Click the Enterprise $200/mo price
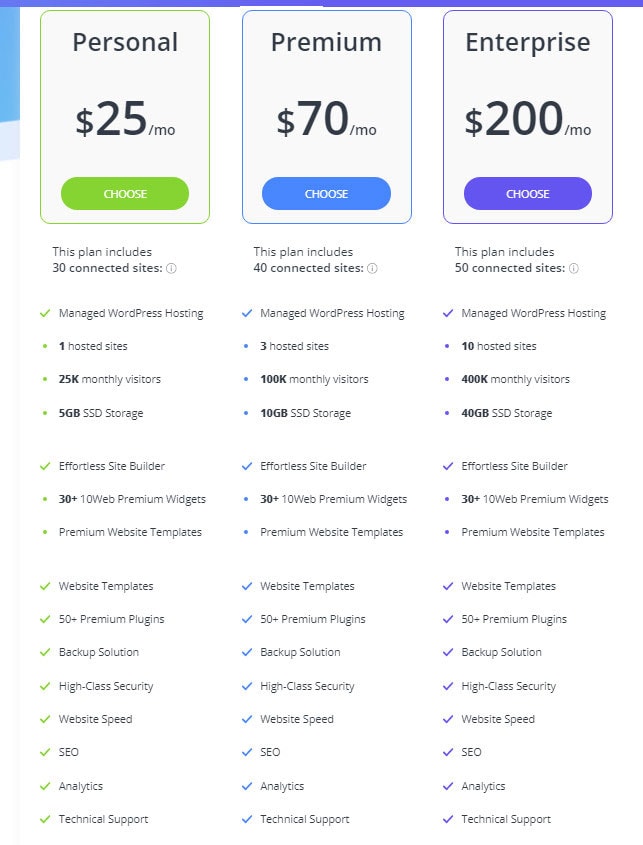The image size is (643, 845). pyautogui.click(x=527, y=121)
